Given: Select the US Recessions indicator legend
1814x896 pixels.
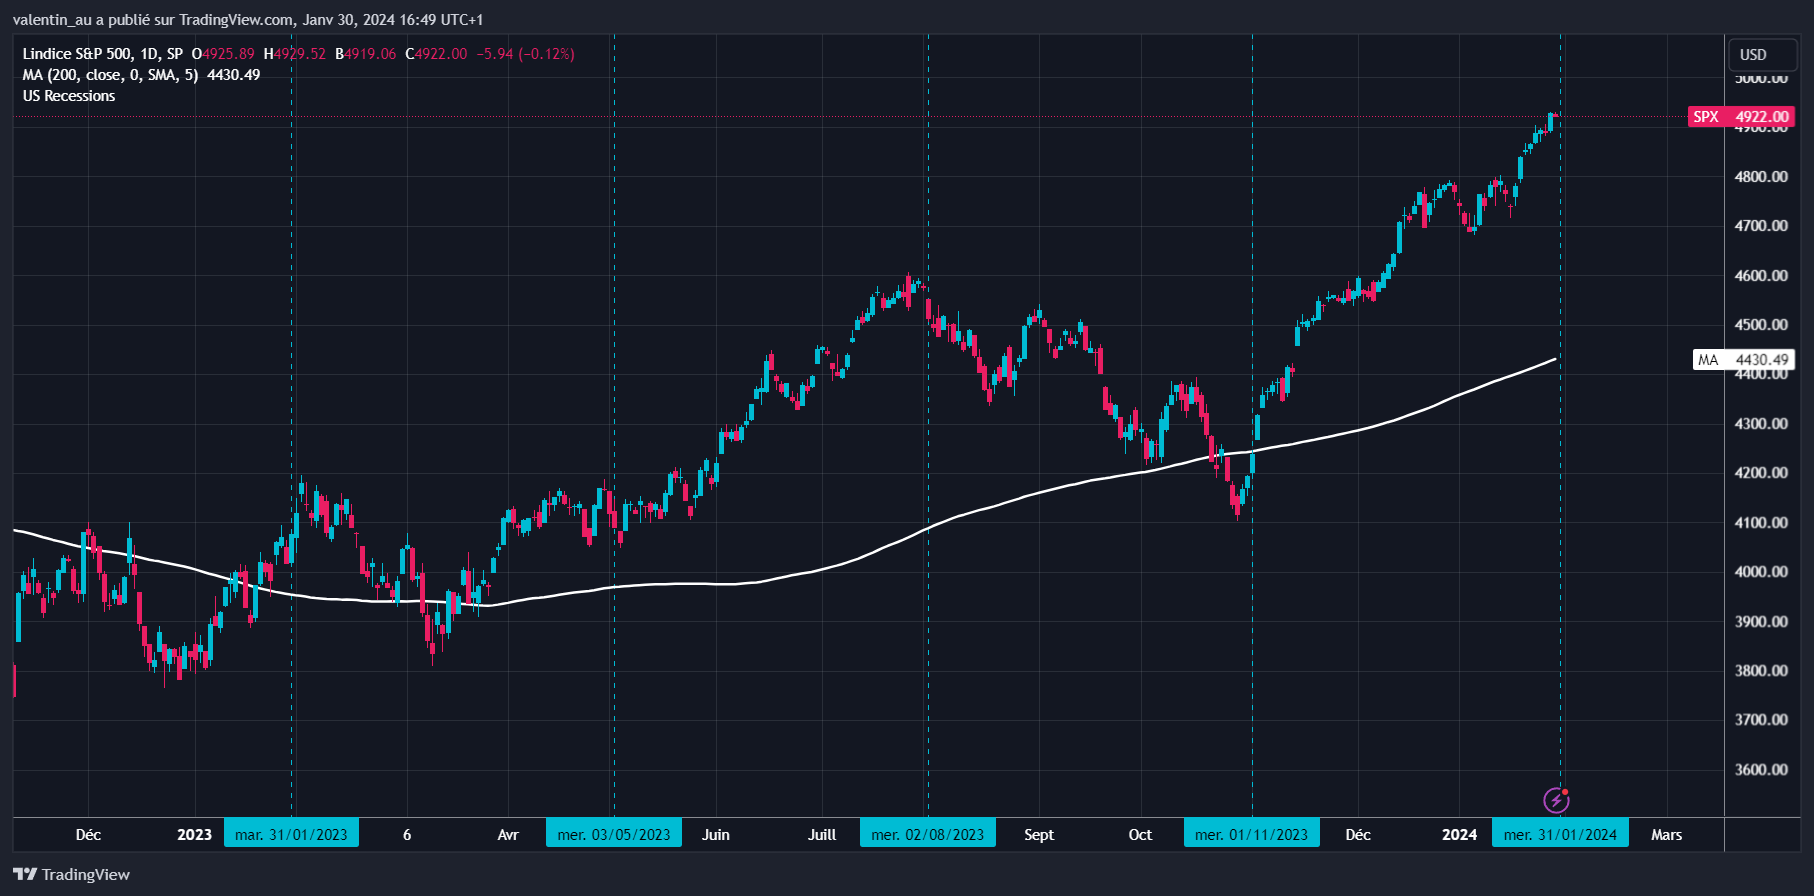Looking at the screenshot, I should 69,96.
